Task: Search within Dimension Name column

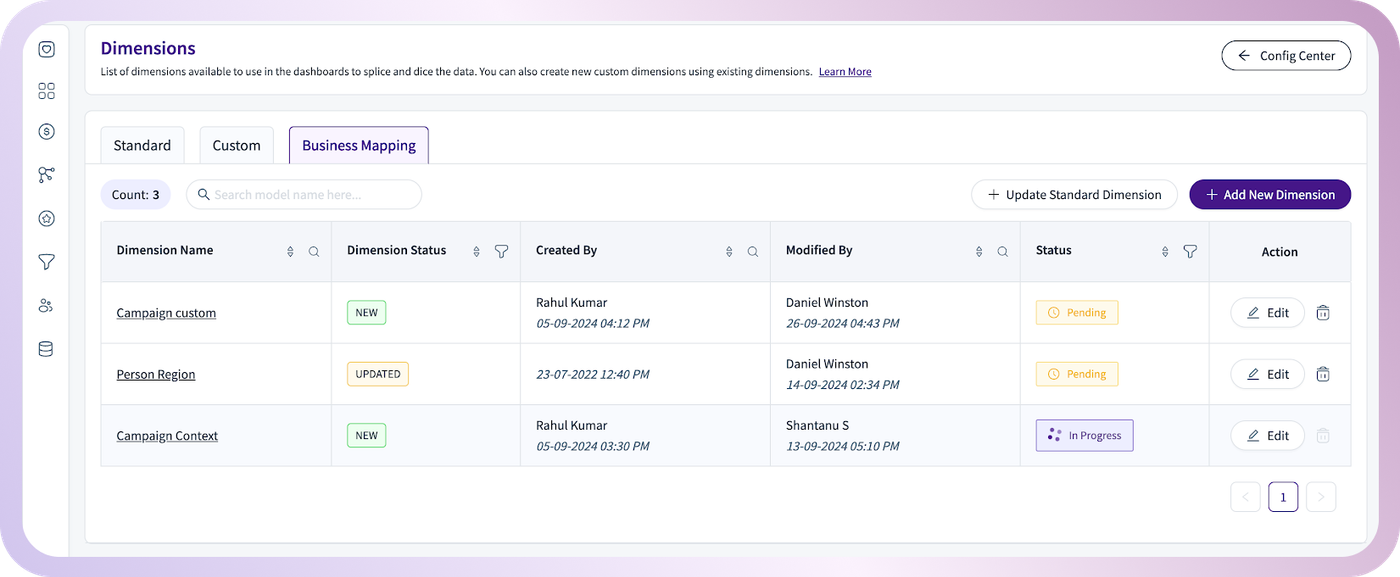Action: coord(314,252)
